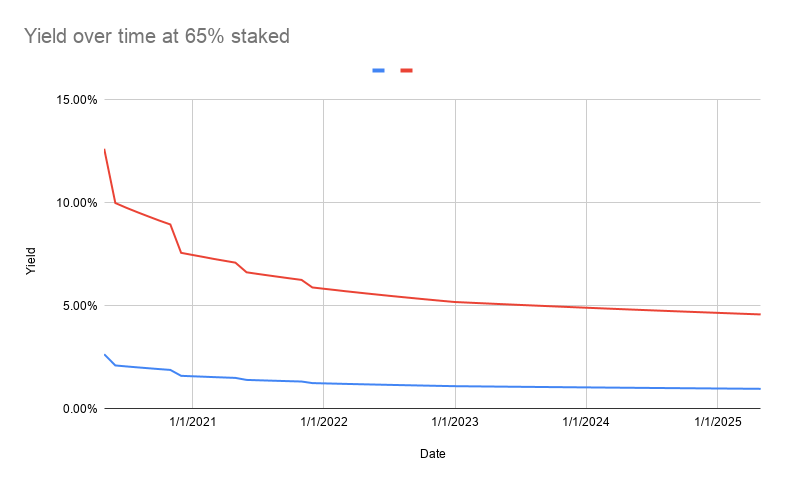This screenshot has height=485, width=785.
Task: Click the red line at its 10% bend
Action: tap(116, 203)
